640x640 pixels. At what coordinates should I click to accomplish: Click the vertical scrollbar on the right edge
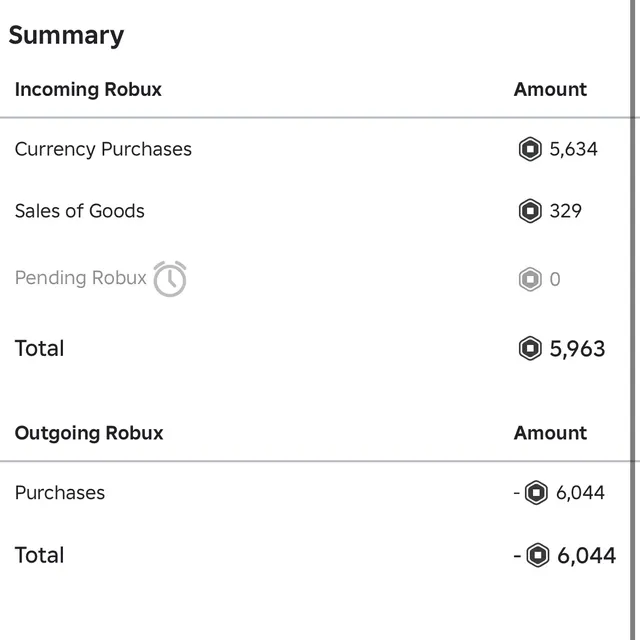[x=633, y=320]
